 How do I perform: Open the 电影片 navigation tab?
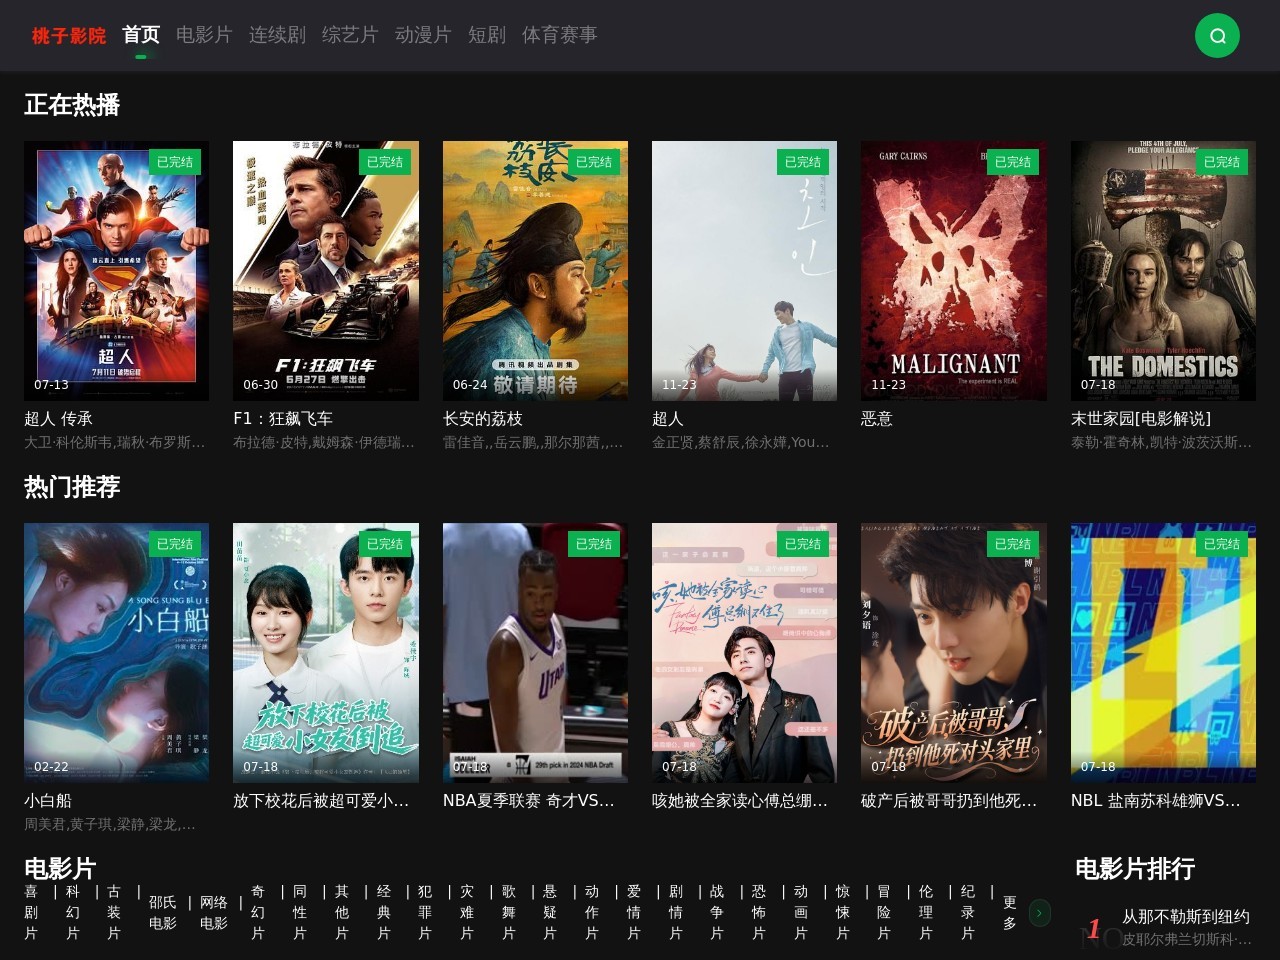204,35
